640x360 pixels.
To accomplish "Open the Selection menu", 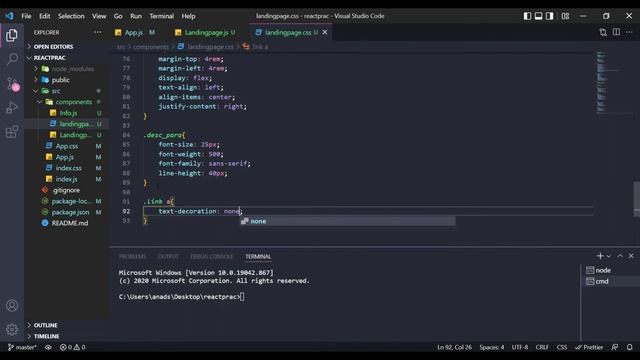I will [71, 16].
